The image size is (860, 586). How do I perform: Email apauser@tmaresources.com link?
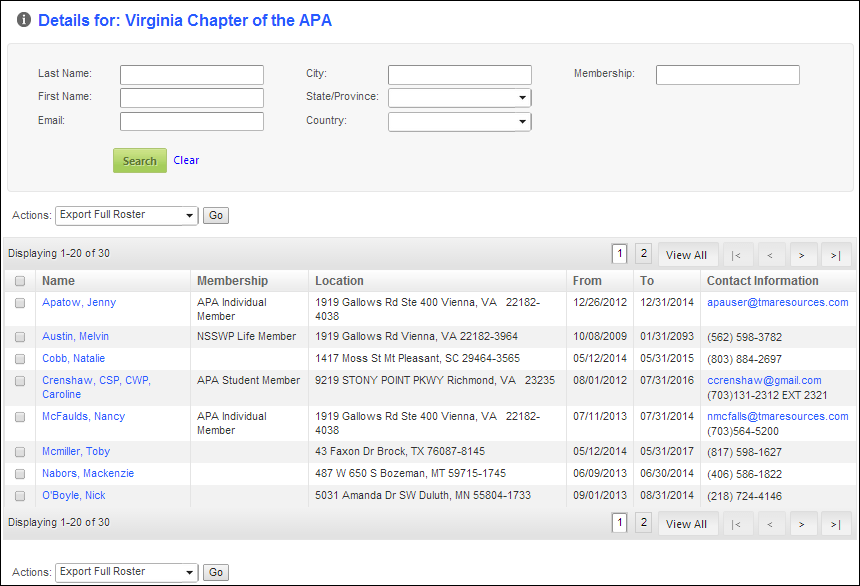(778, 302)
